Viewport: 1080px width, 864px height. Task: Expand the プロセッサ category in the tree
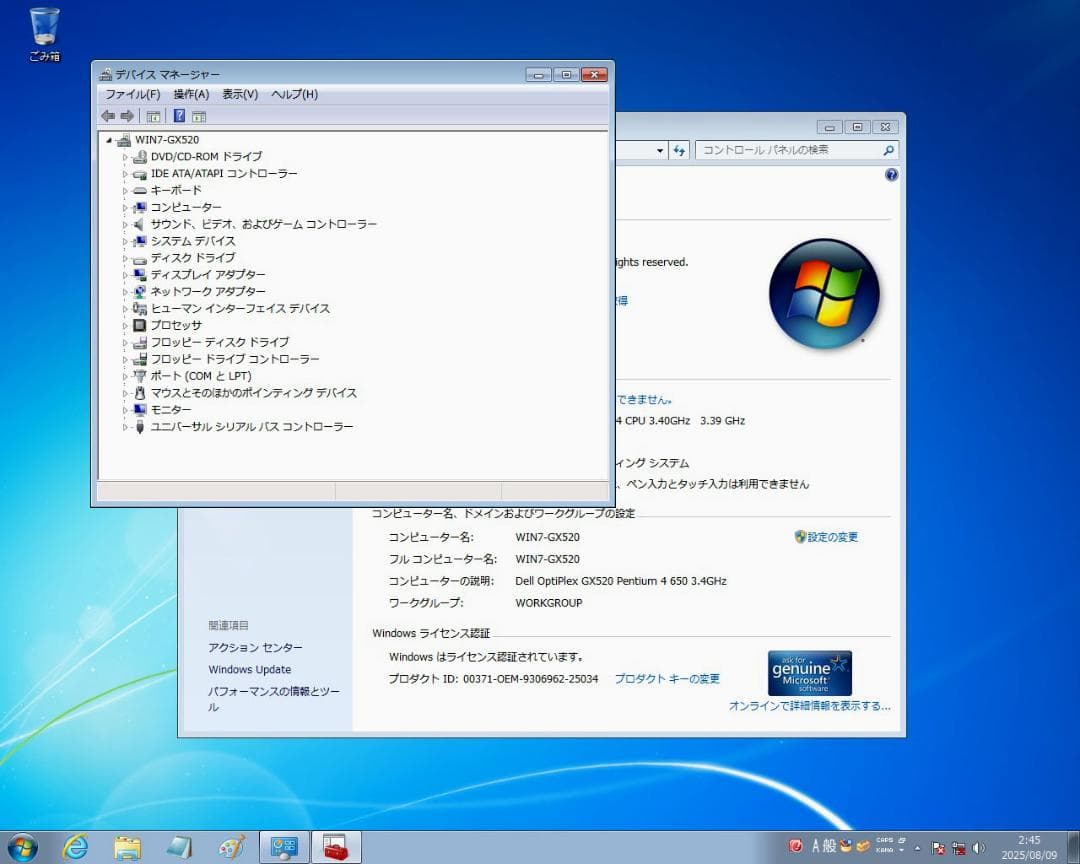click(125, 325)
